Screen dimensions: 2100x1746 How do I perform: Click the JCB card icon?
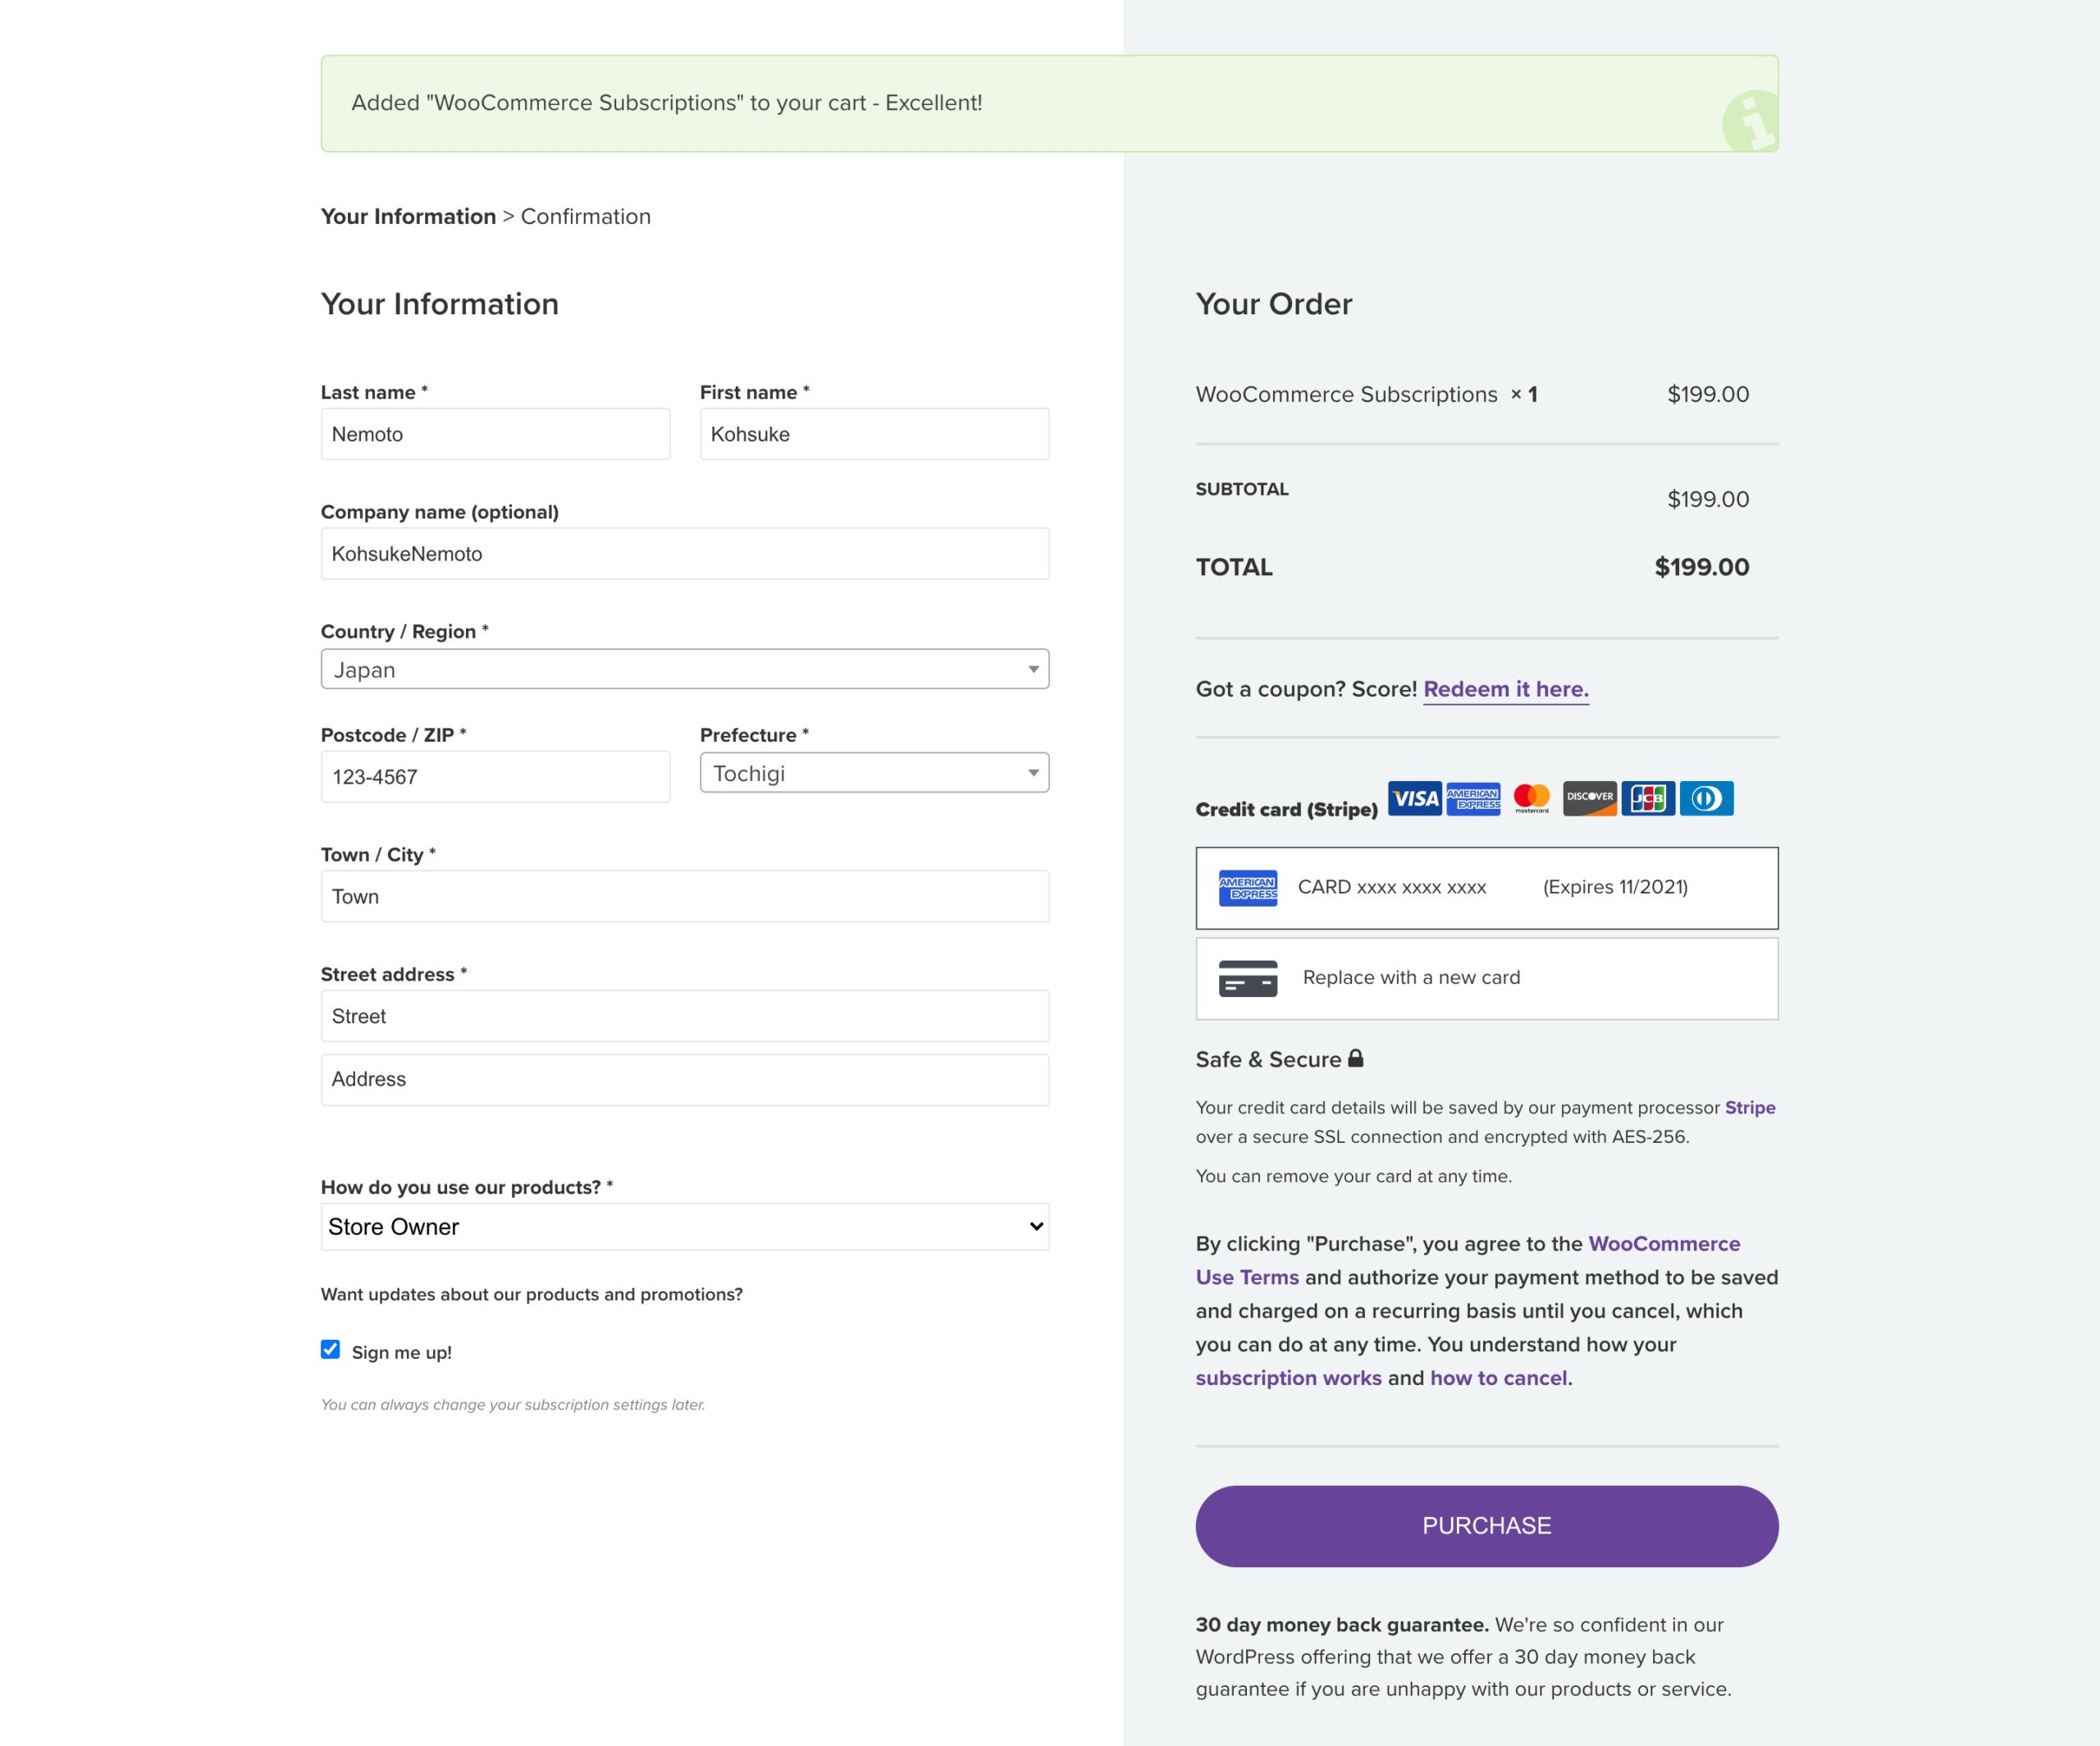coord(1648,798)
